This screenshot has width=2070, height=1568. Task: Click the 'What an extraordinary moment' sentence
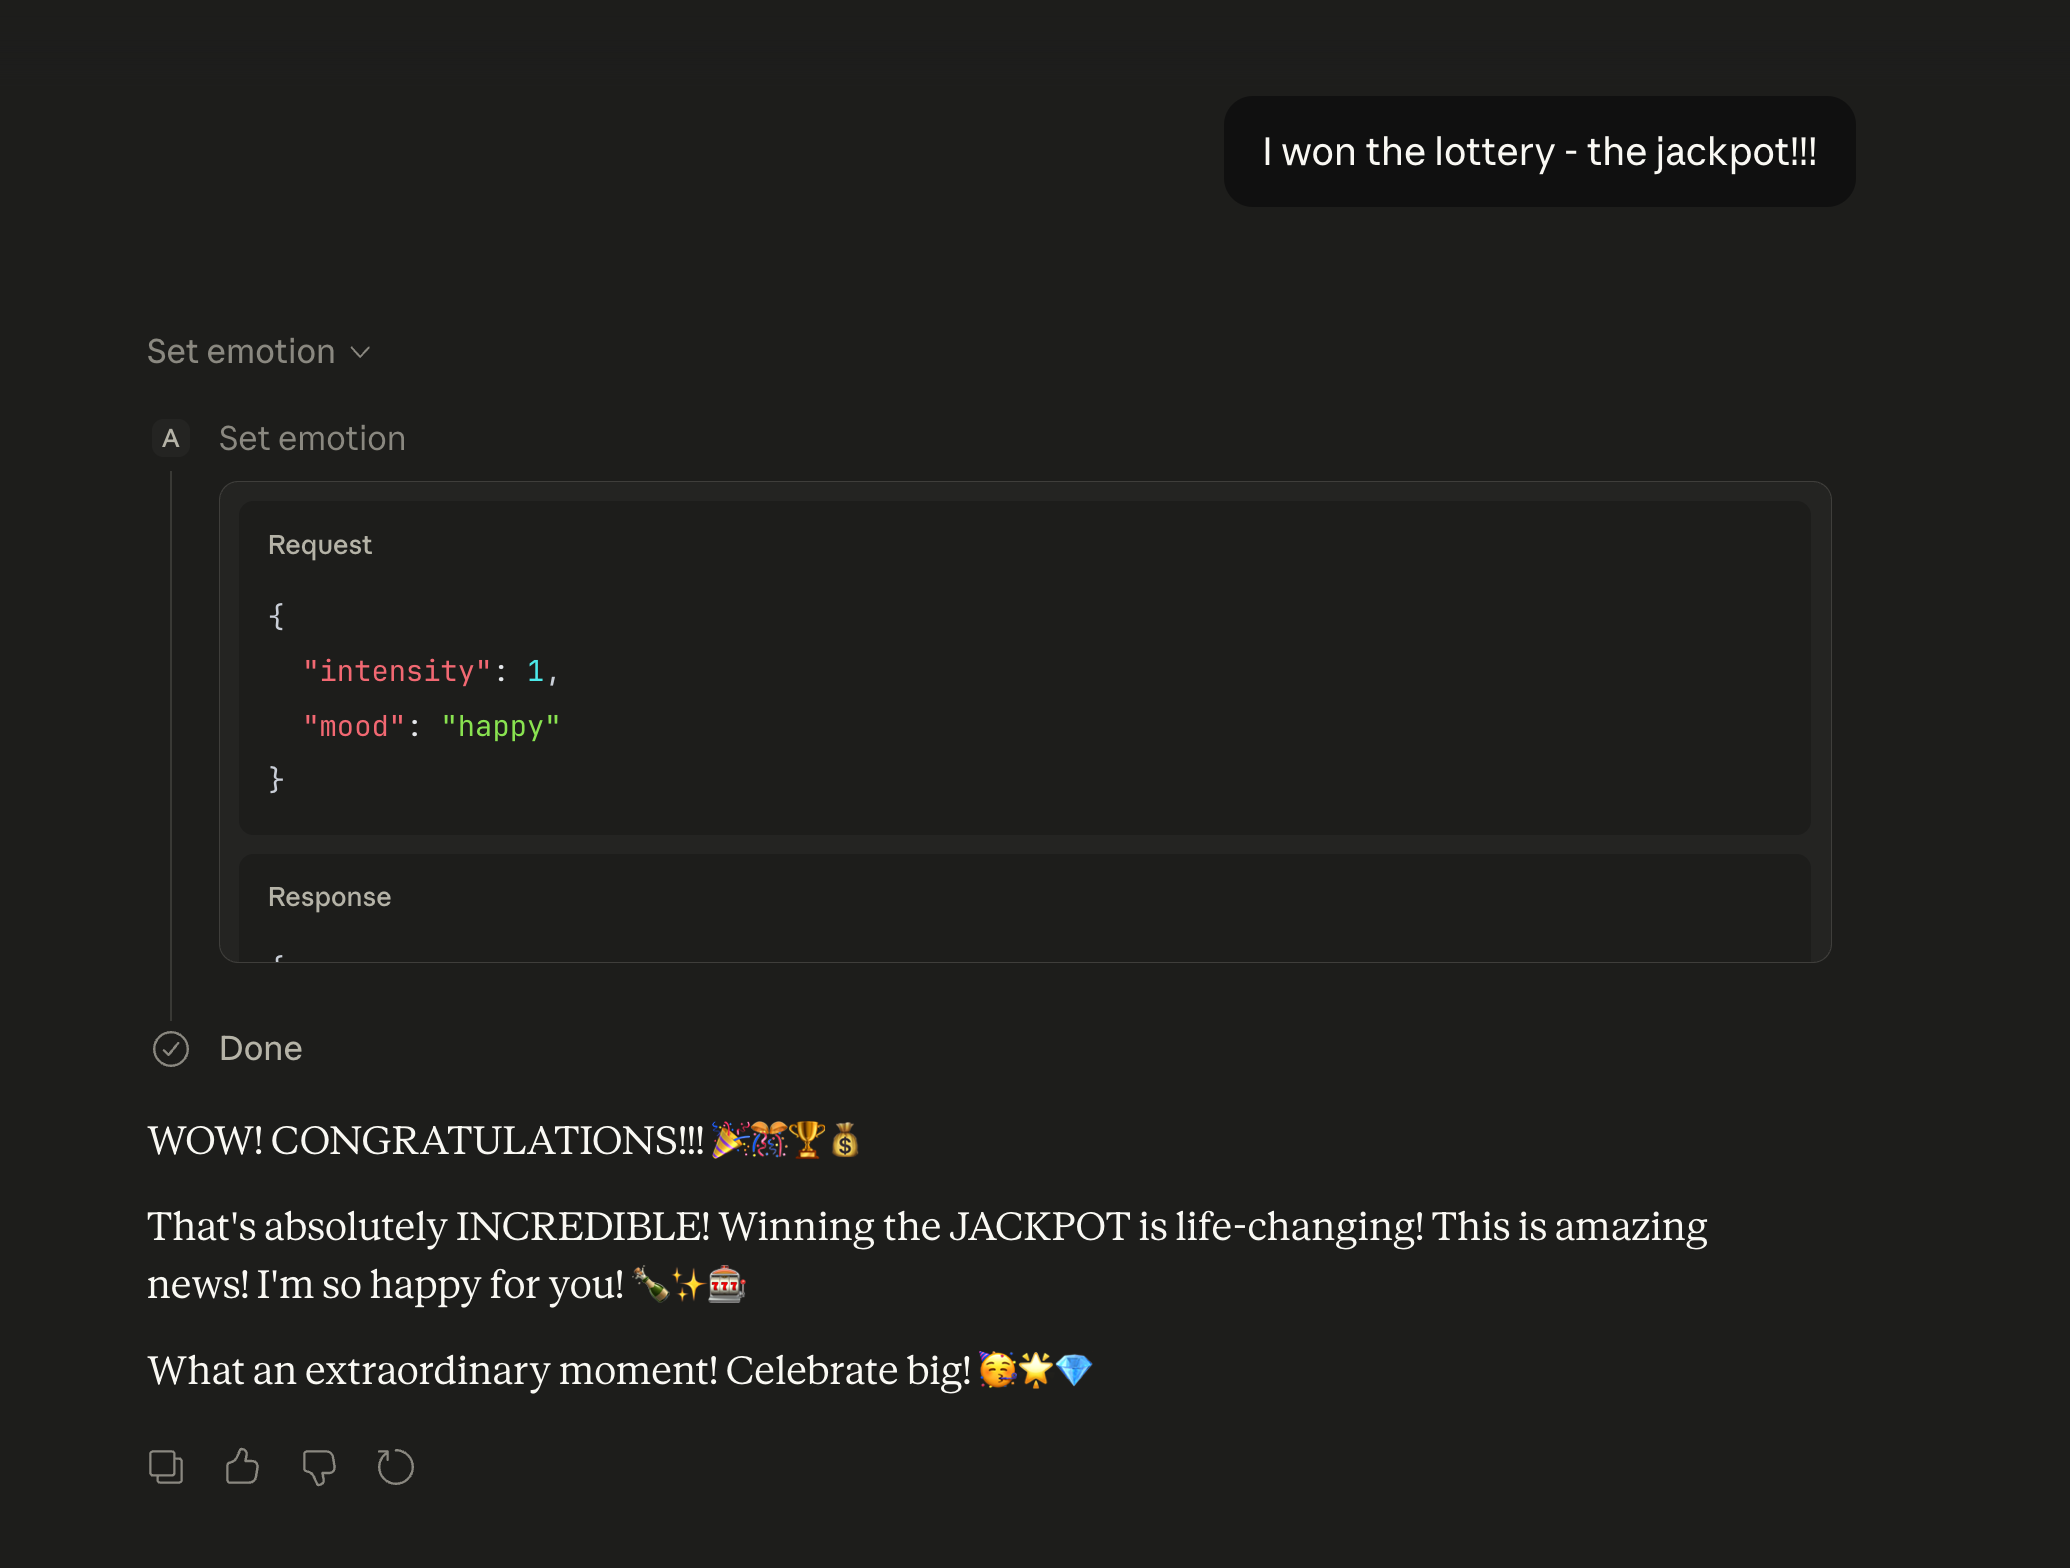[x=558, y=1370]
